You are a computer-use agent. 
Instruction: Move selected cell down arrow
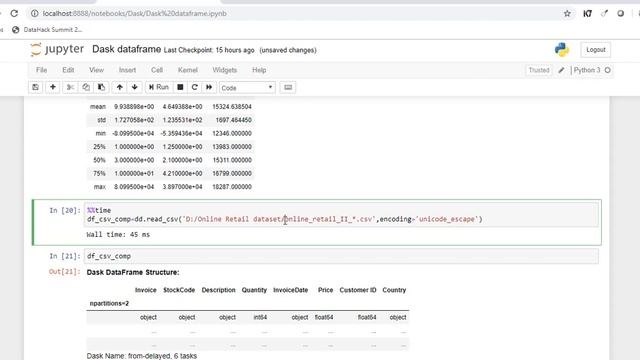pos(135,87)
